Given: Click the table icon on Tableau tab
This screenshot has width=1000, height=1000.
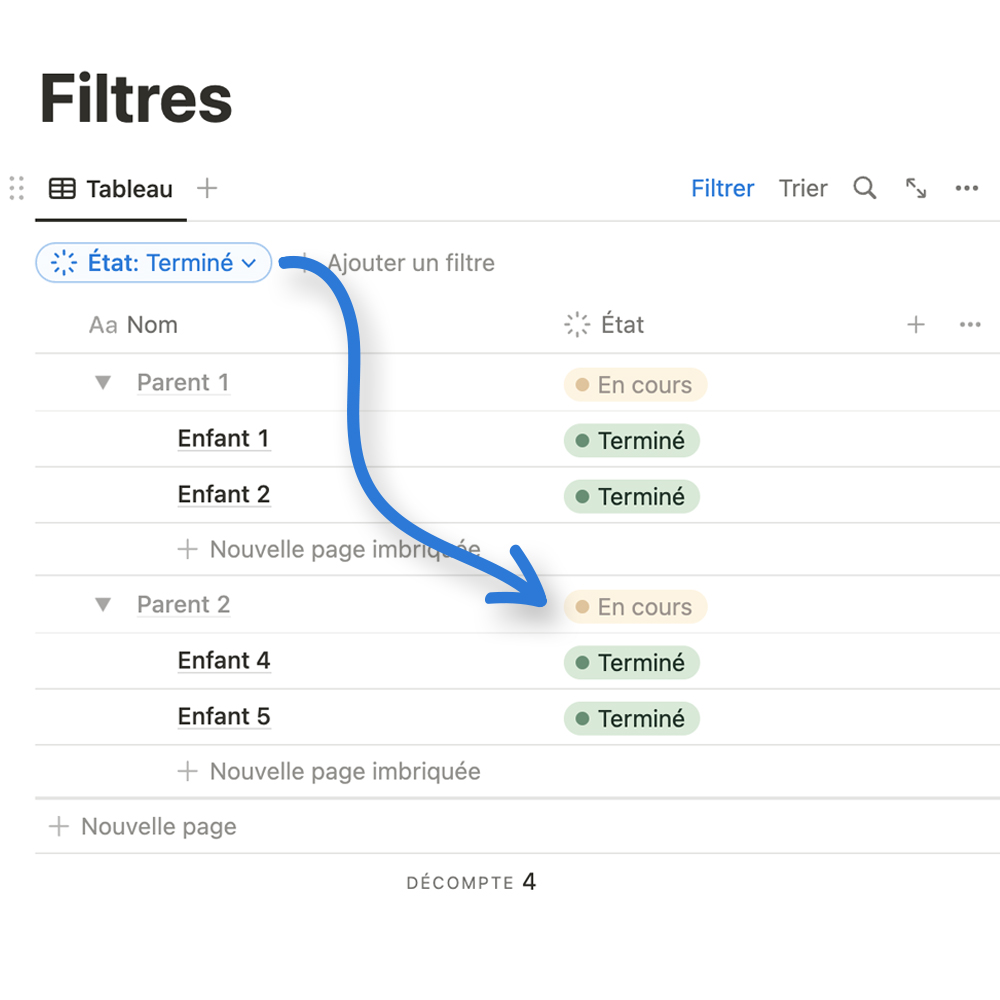Looking at the screenshot, I should (x=62, y=189).
